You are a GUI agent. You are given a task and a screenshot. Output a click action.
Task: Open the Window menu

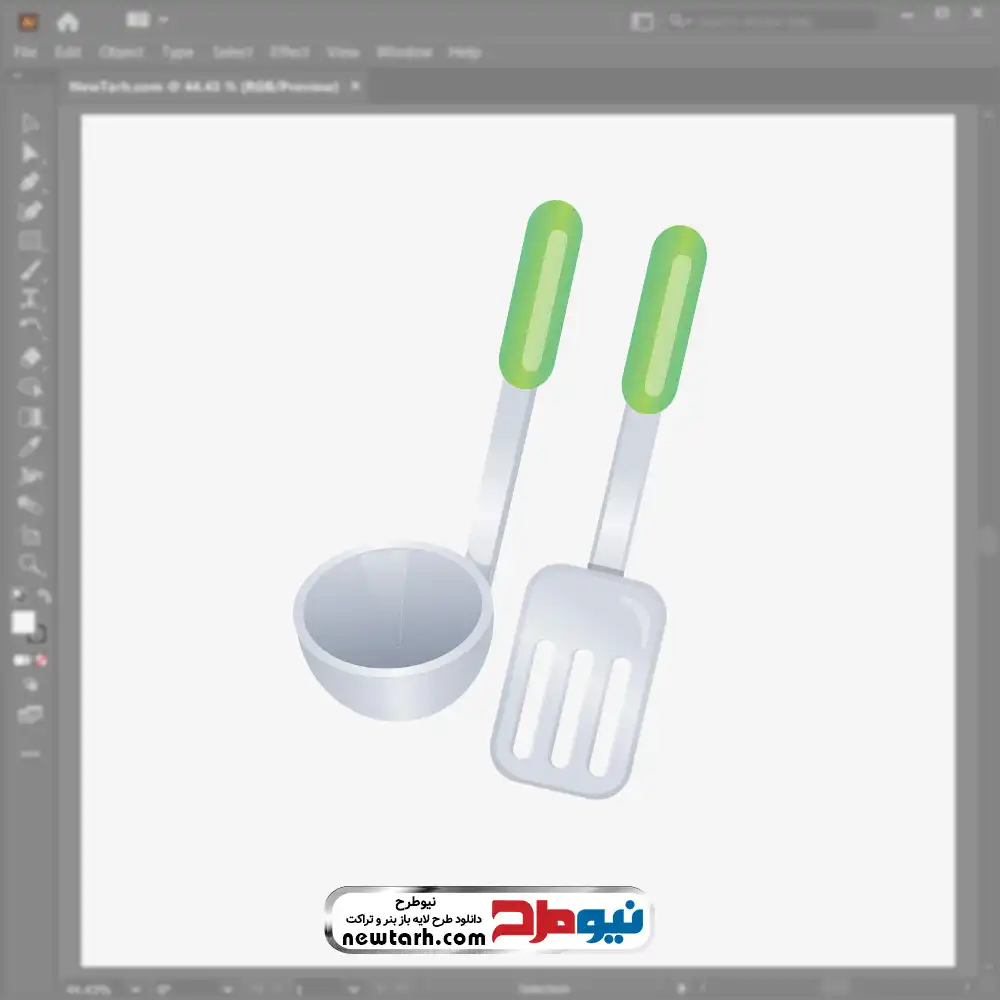(404, 52)
